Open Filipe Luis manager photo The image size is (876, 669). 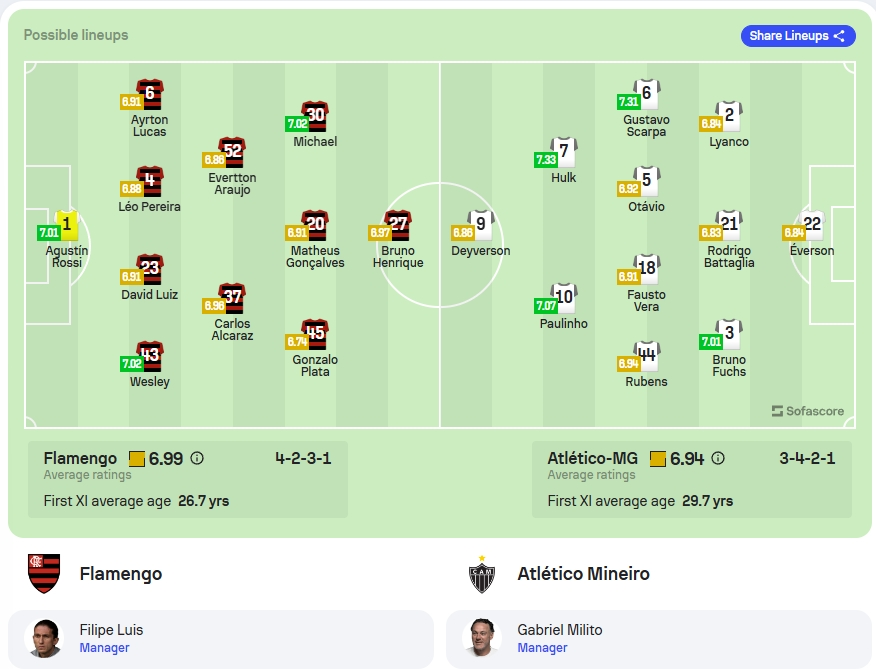(x=44, y=638)
